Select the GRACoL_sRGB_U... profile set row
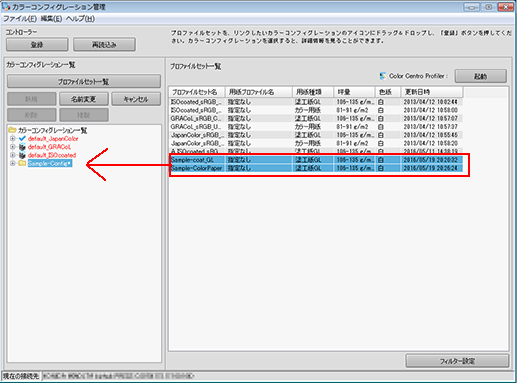Viewport: 517px width, 383px height. pyautogui.click(x=316, y=127)
